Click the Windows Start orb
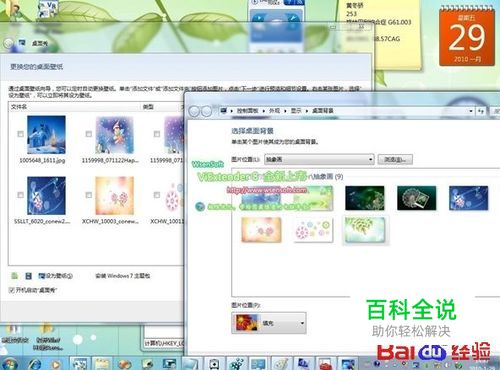This screenshot has width=500, height=370. 9,365
